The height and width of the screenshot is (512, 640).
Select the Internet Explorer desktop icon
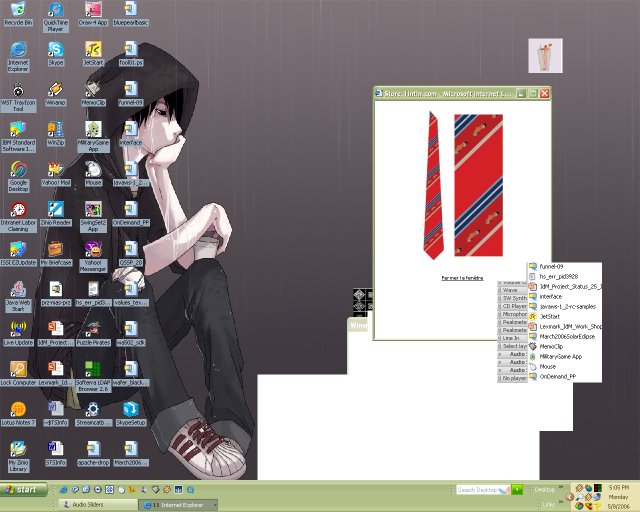[x=18, y=56]
